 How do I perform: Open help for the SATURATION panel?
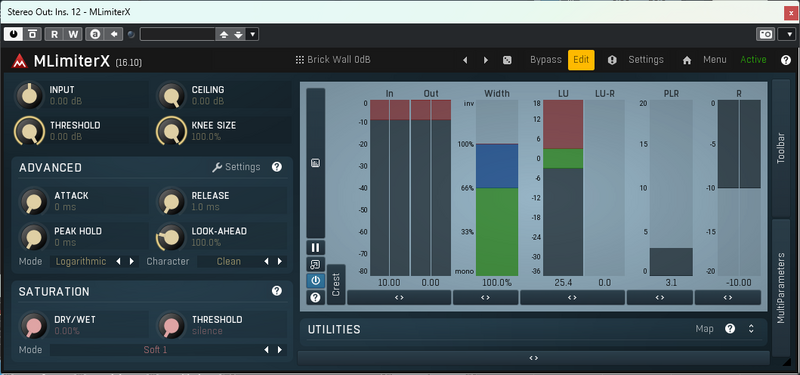[x=277, y=291]
